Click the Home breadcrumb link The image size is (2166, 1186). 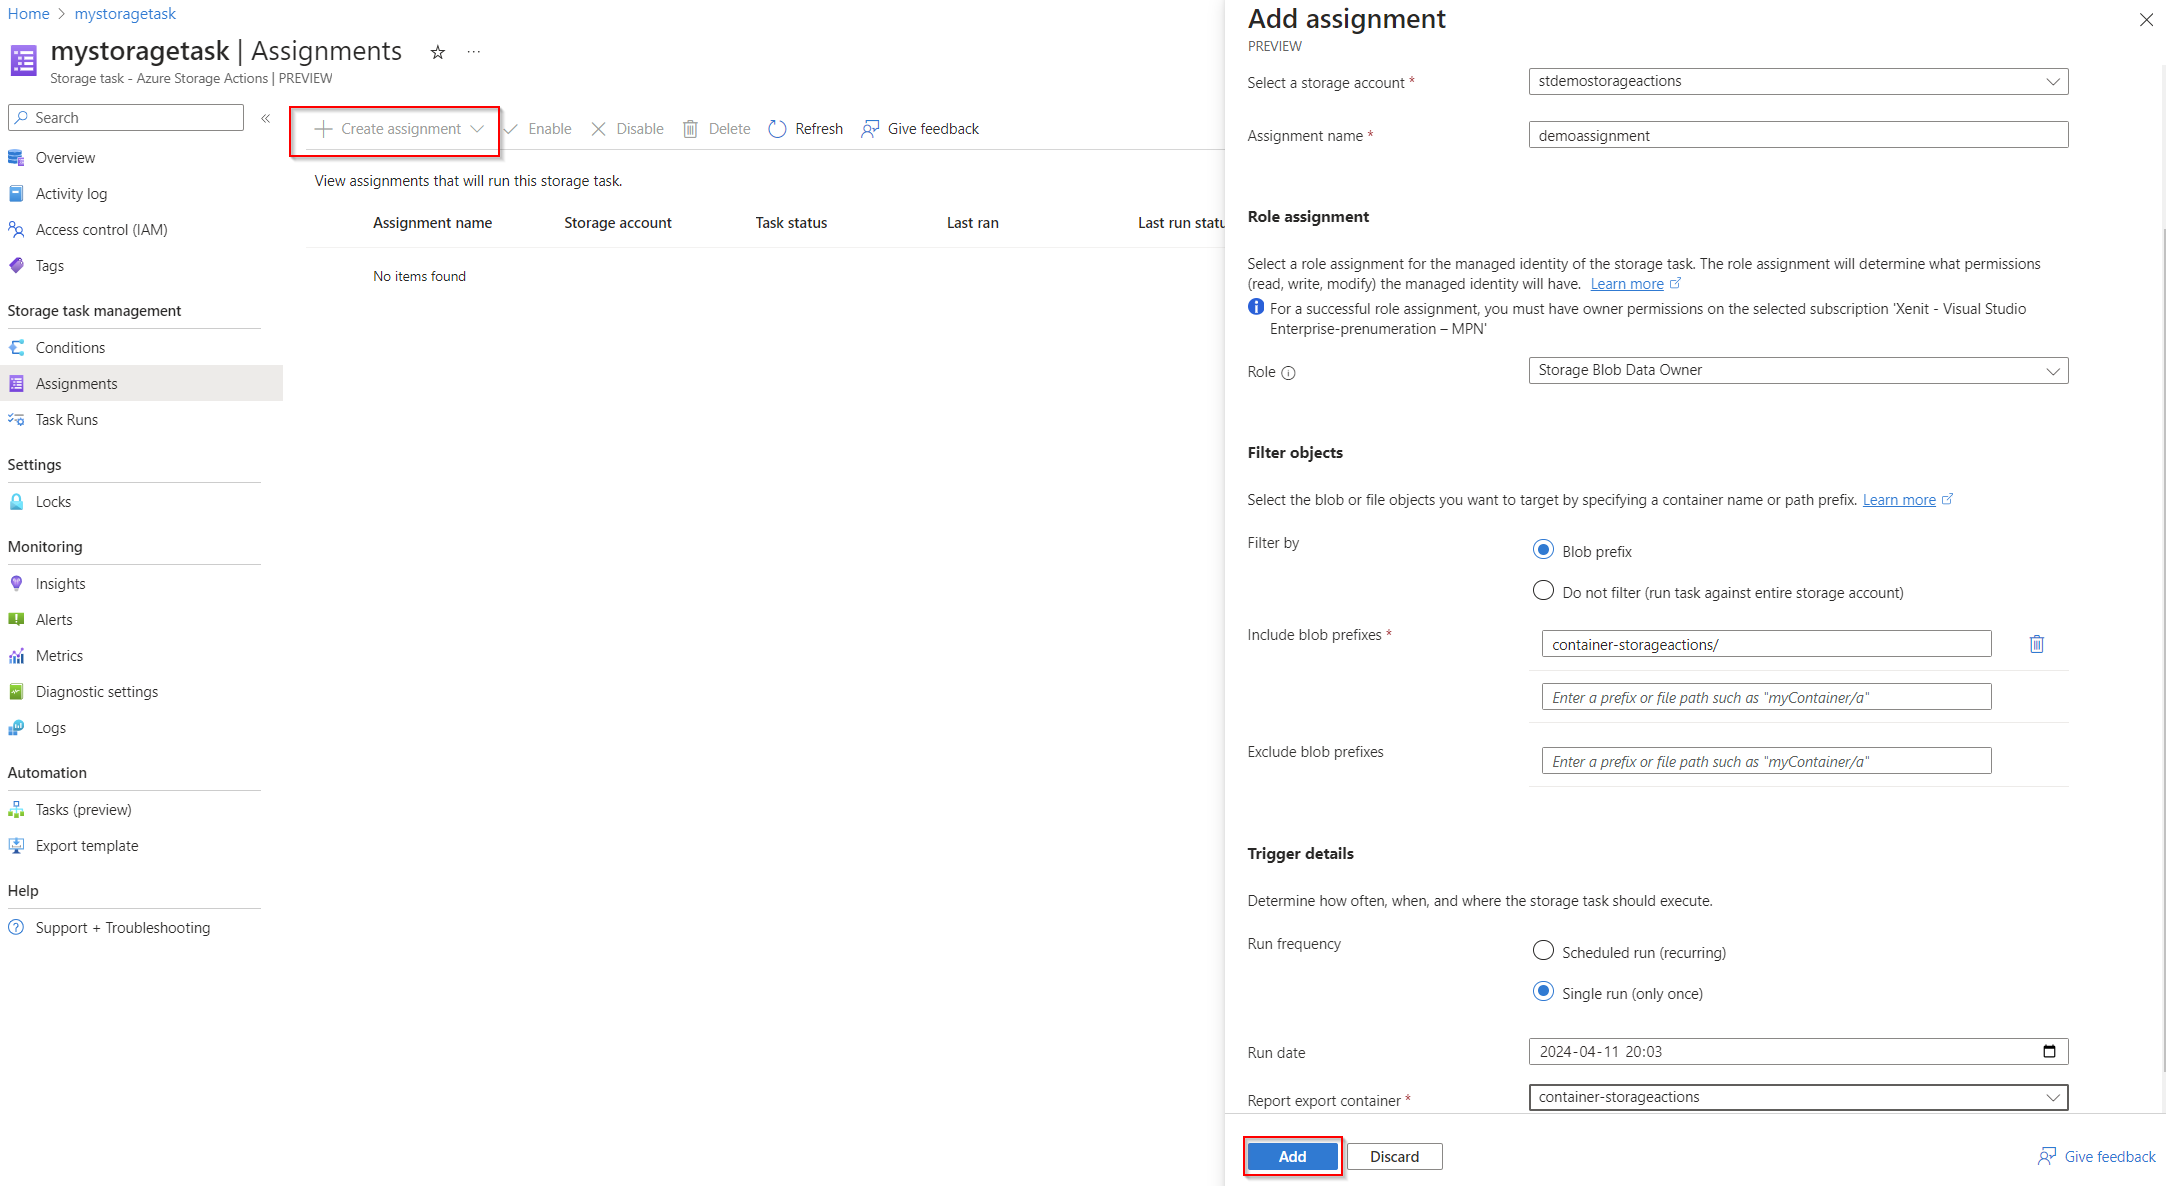[28, 13]
